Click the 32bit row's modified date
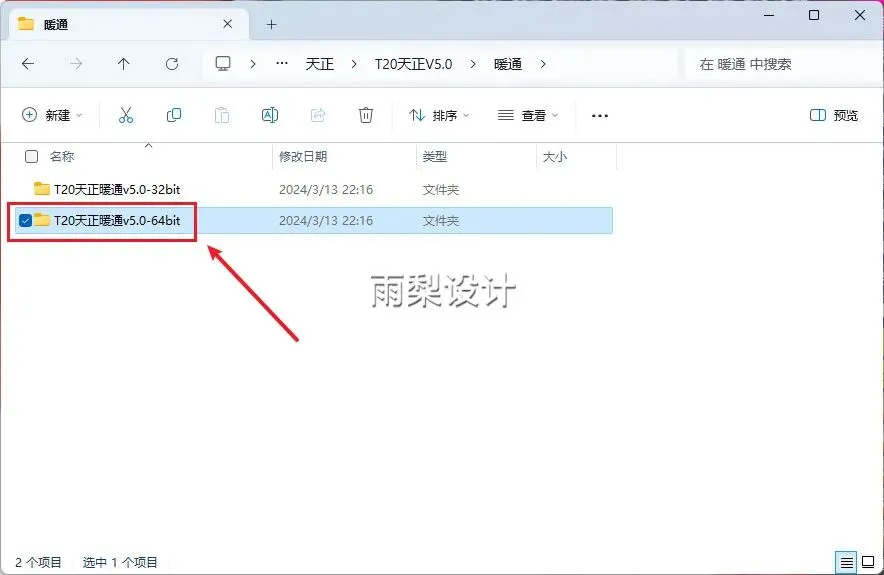This screenshot has height=575, width=884. 326,189
